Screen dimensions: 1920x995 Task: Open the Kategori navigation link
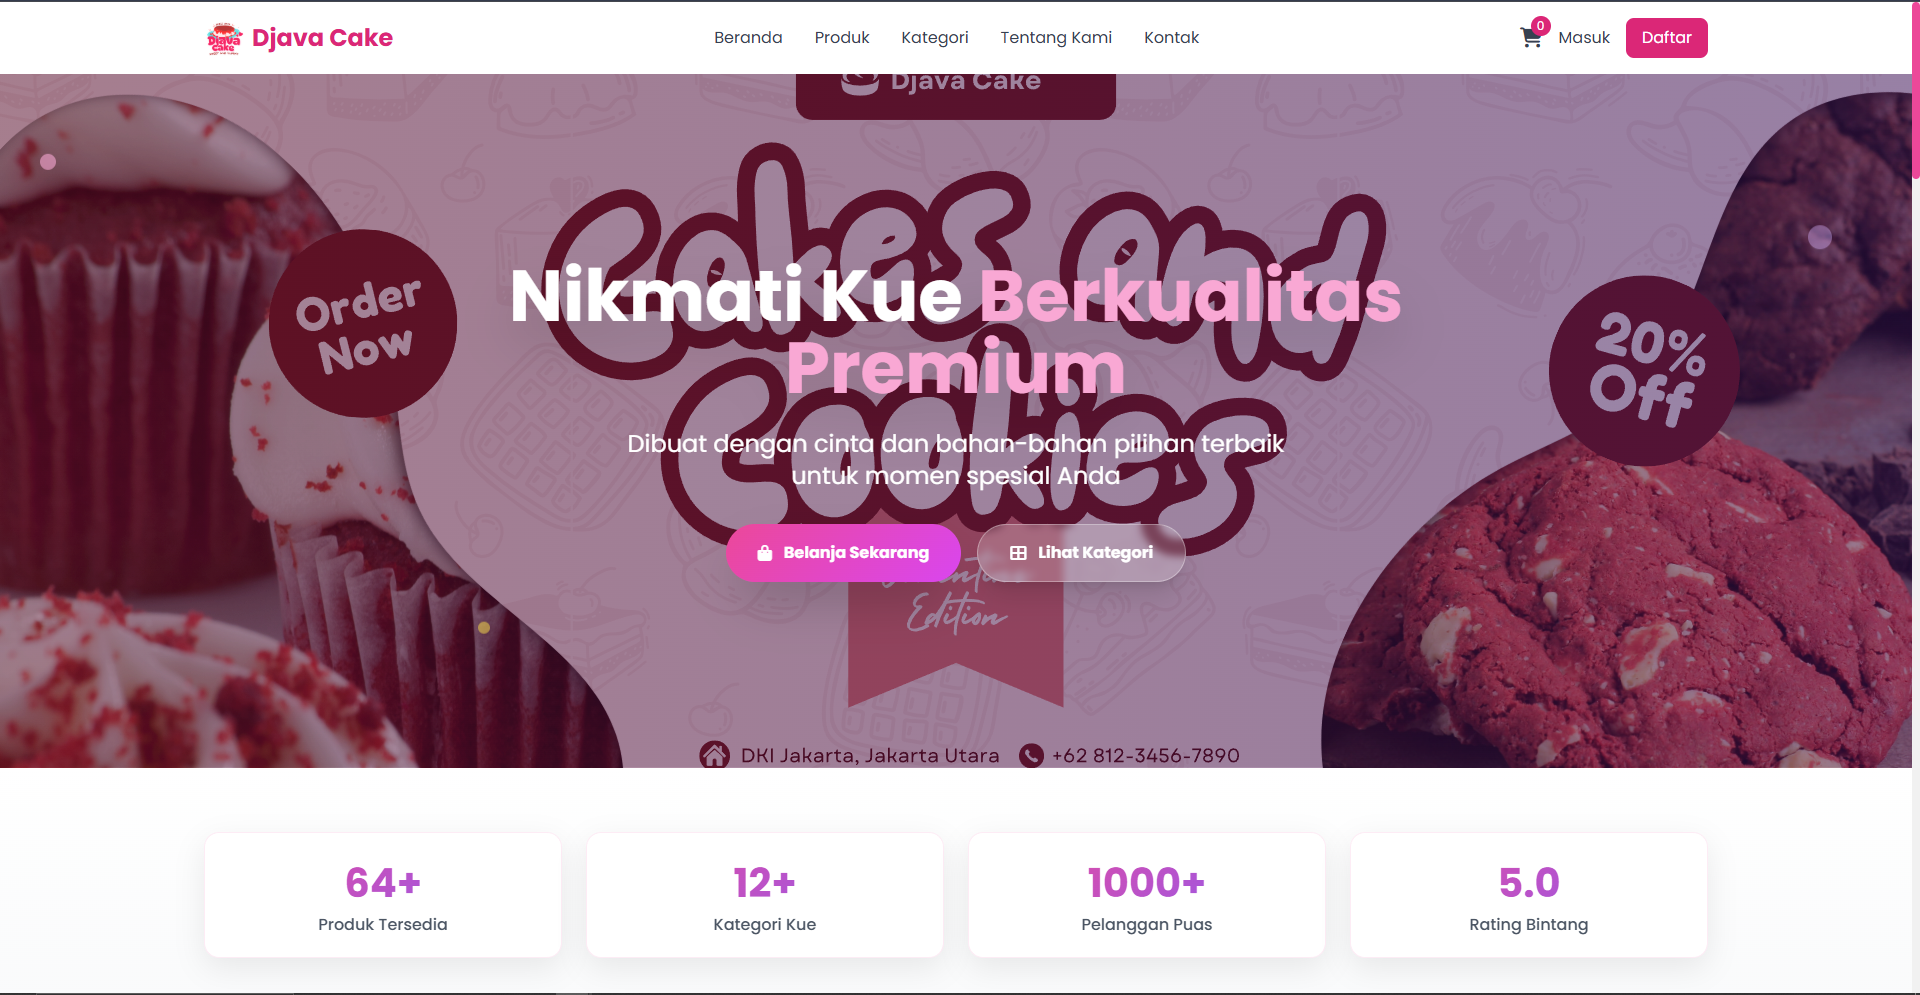[935, 38]
